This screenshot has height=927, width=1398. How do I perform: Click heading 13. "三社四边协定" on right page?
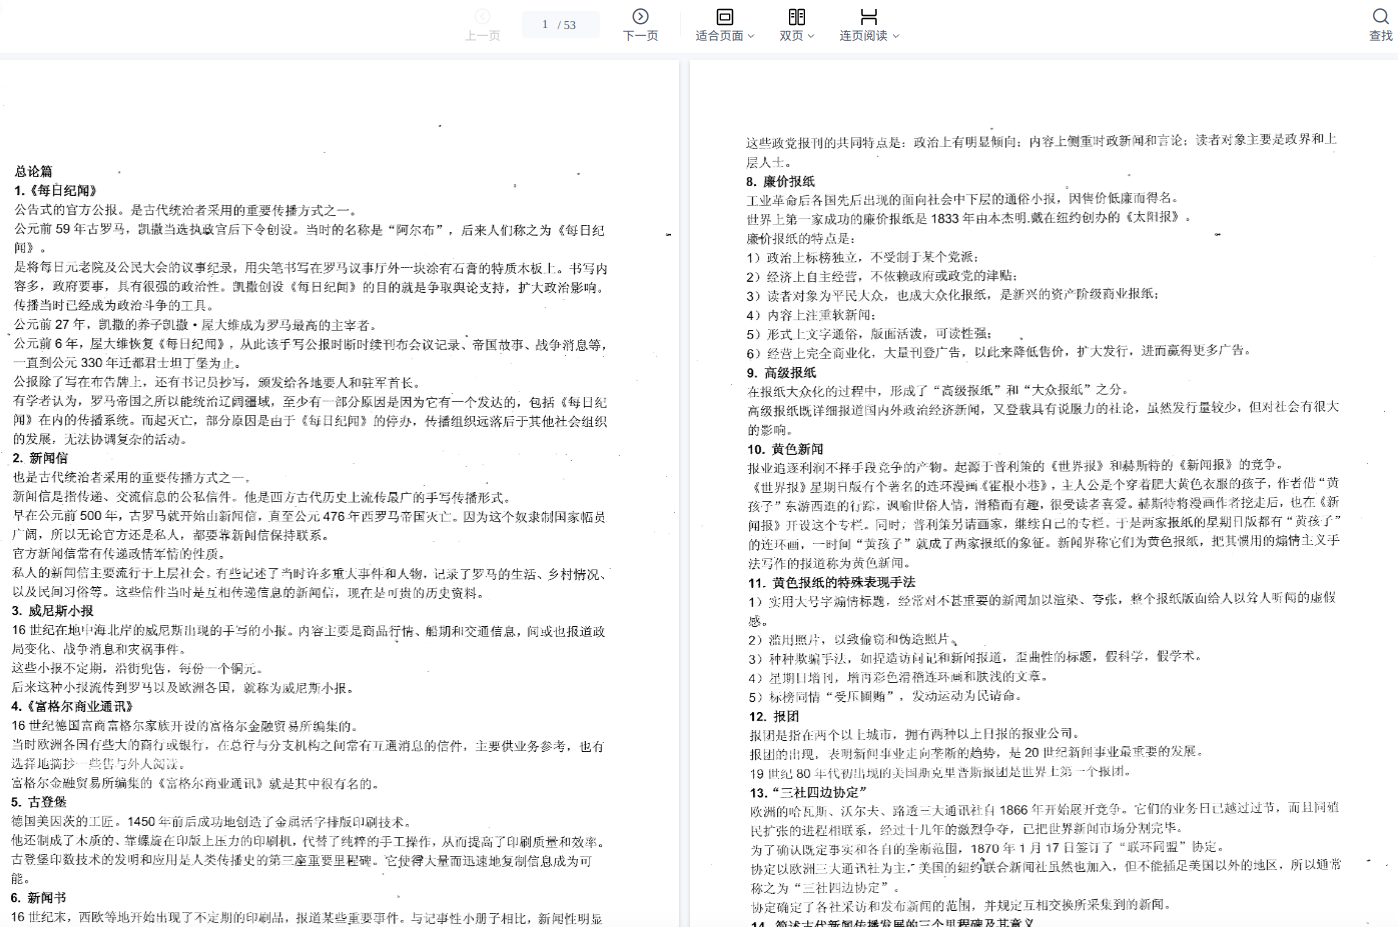click(808, 792)
